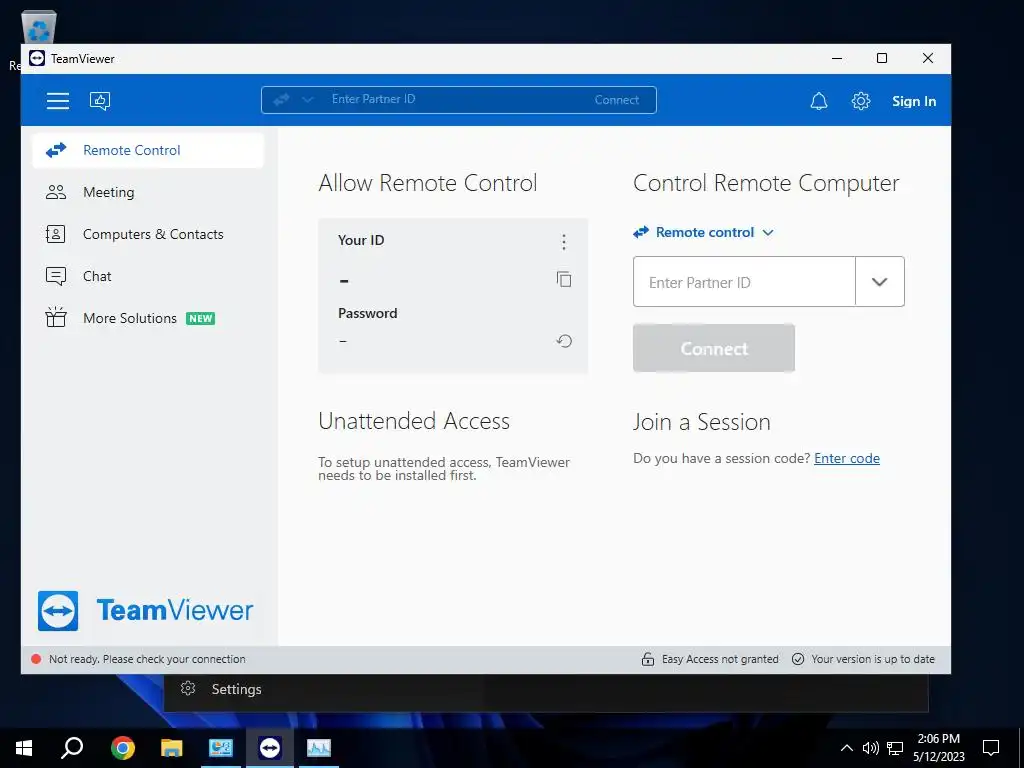Open the Action Center notification icon
Viewport: 1024px width, 768px height.
(991, 748)
